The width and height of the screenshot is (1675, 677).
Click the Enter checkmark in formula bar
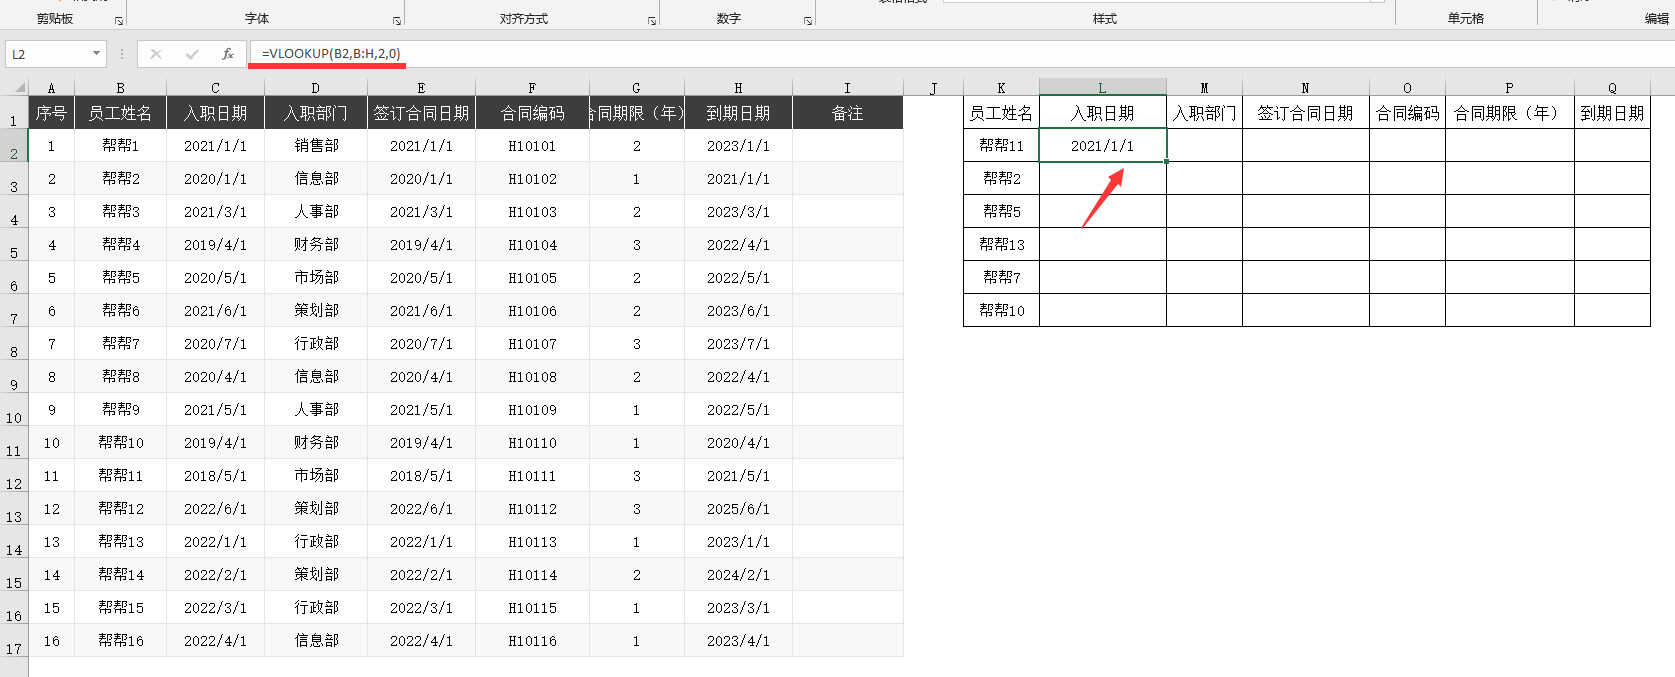point(192,54)
